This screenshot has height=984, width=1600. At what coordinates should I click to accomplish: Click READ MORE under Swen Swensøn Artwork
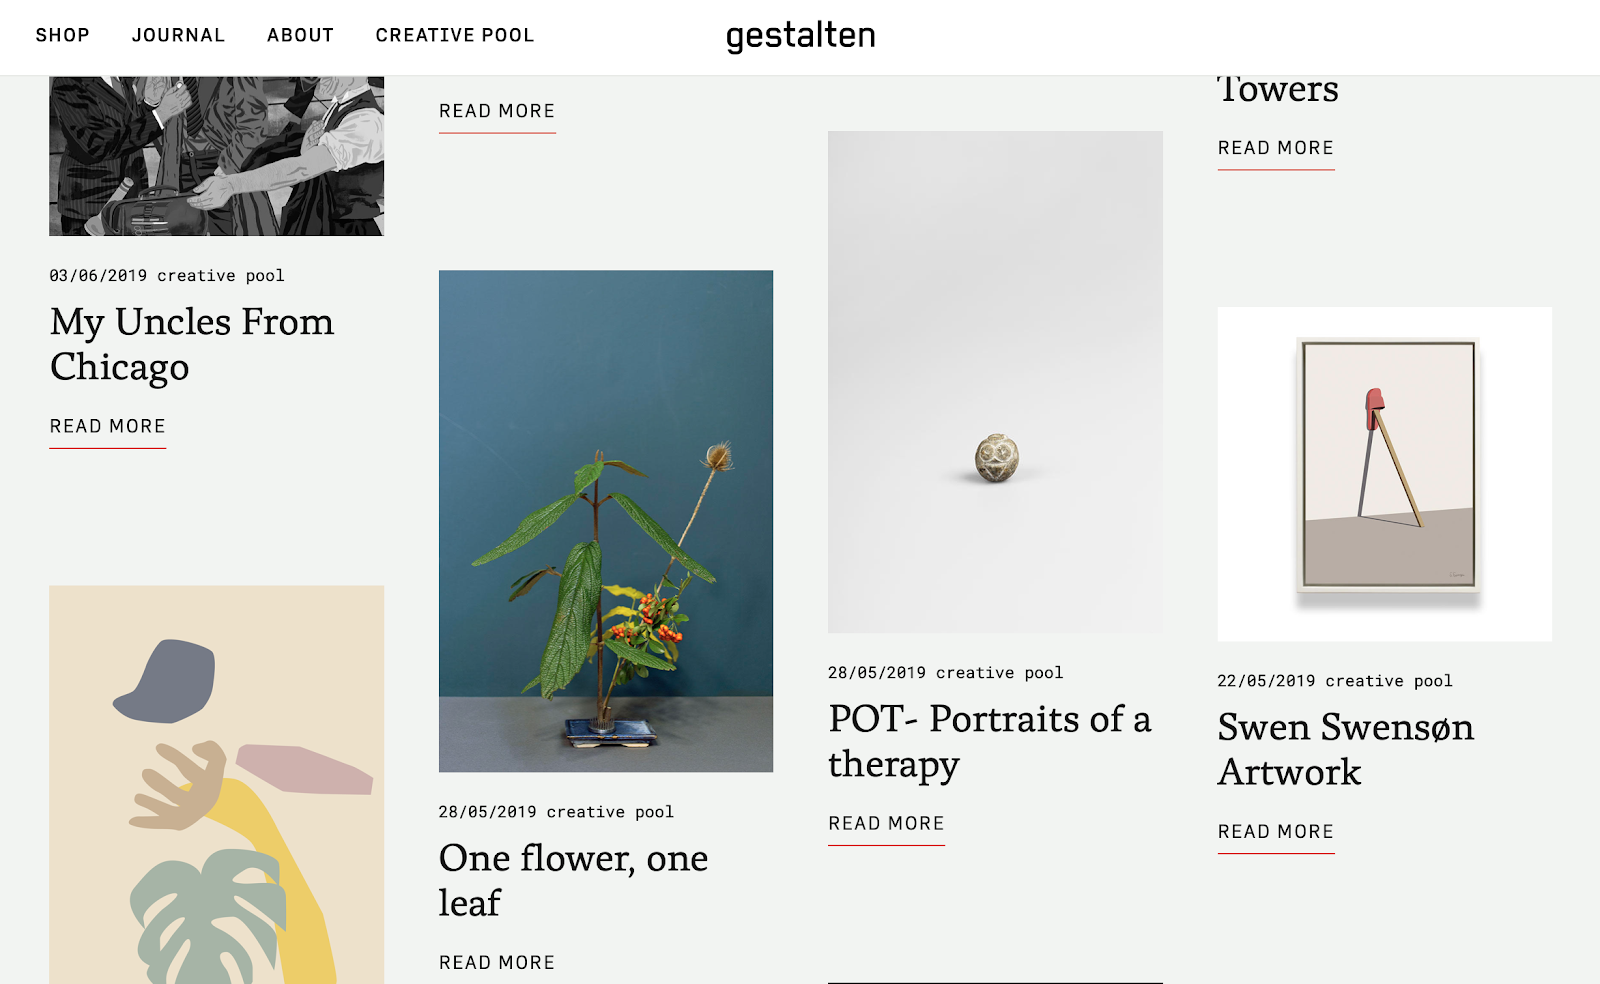coord(1276,832)
